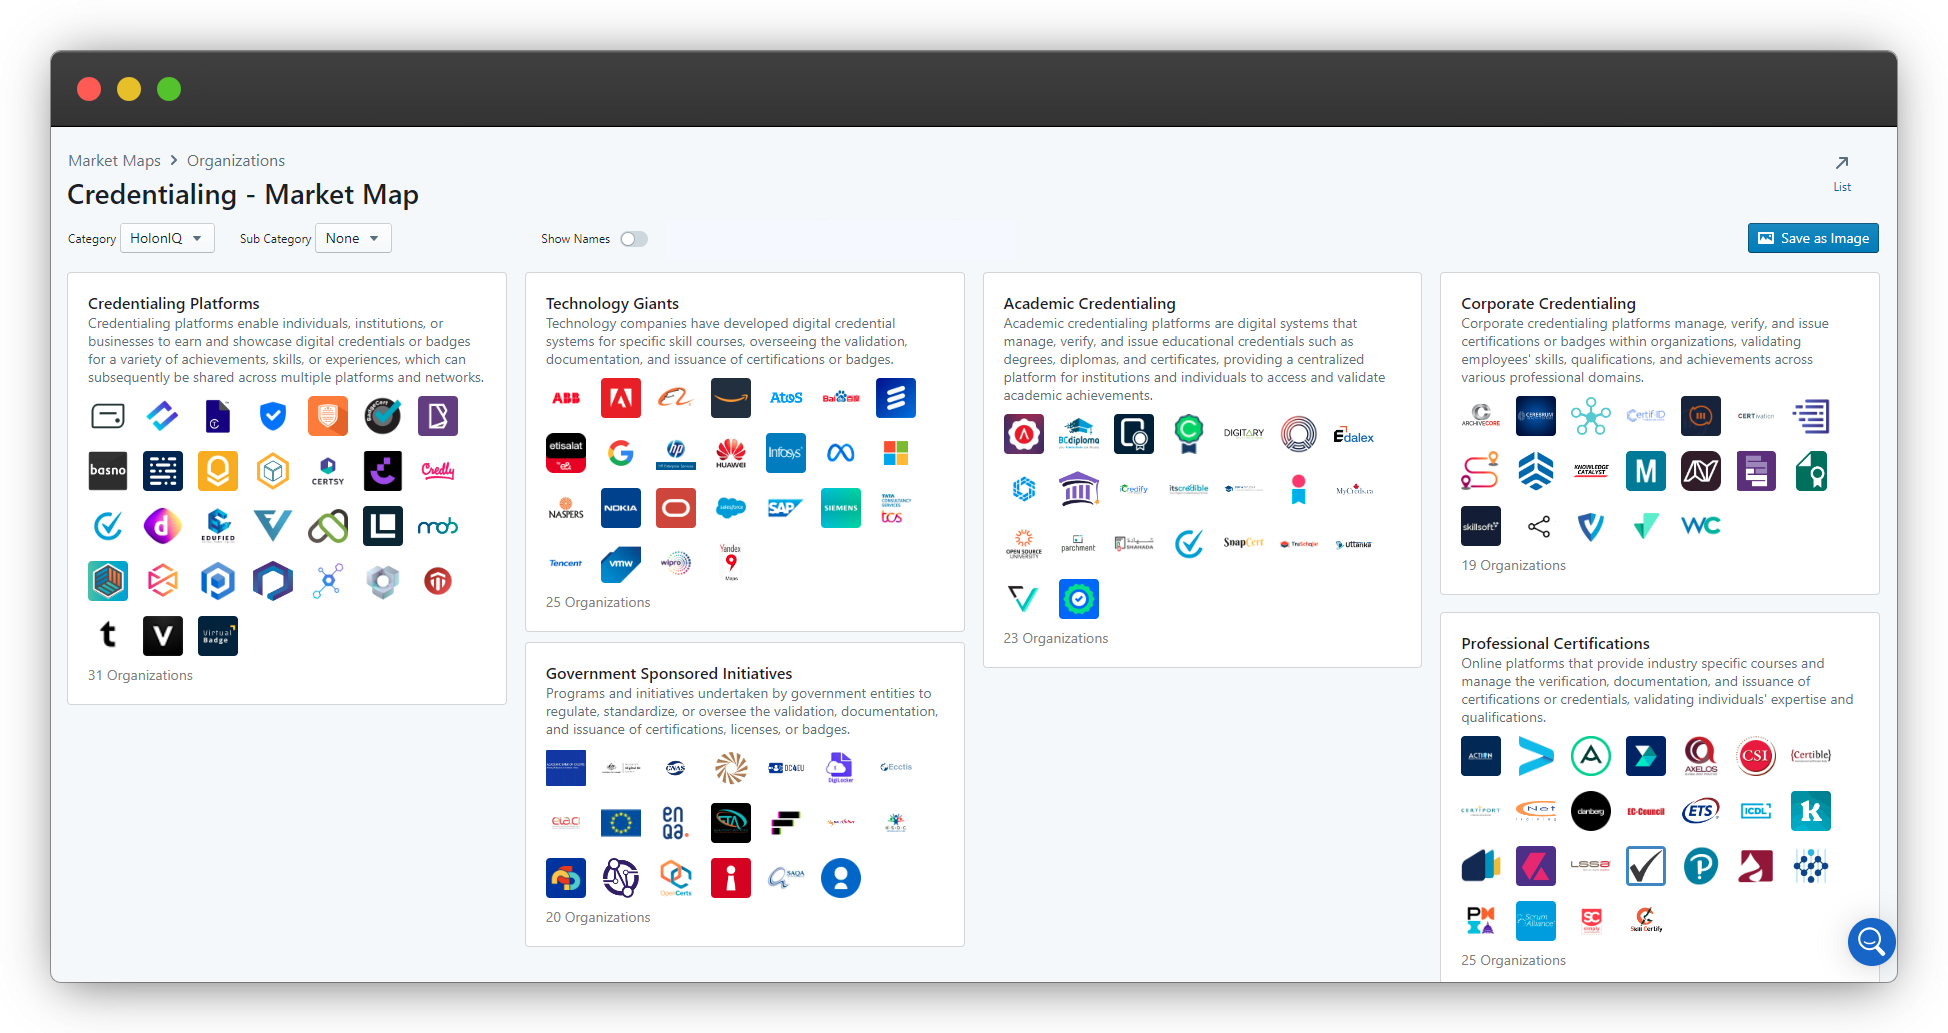The width and height of the screenshot is (1948, 1033).
Task: Click the TCS logo
Action: point(896,508)
